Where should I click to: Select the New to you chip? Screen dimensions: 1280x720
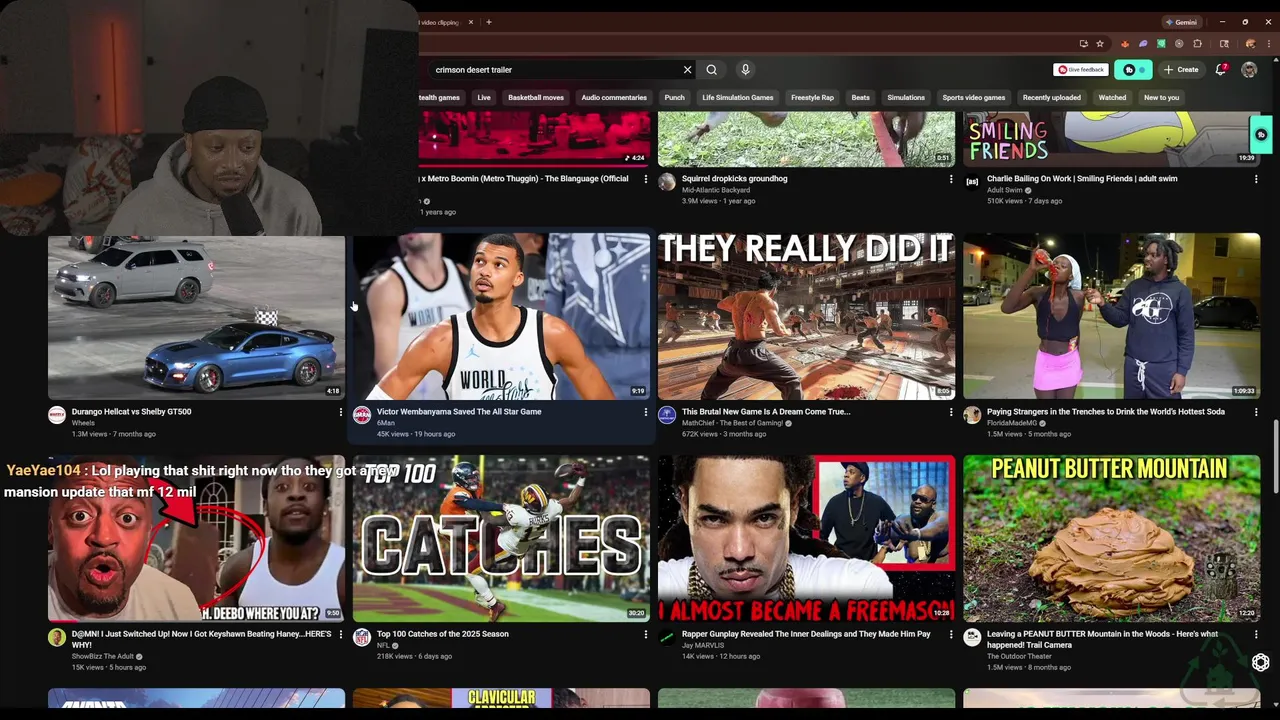[1161, 98]
